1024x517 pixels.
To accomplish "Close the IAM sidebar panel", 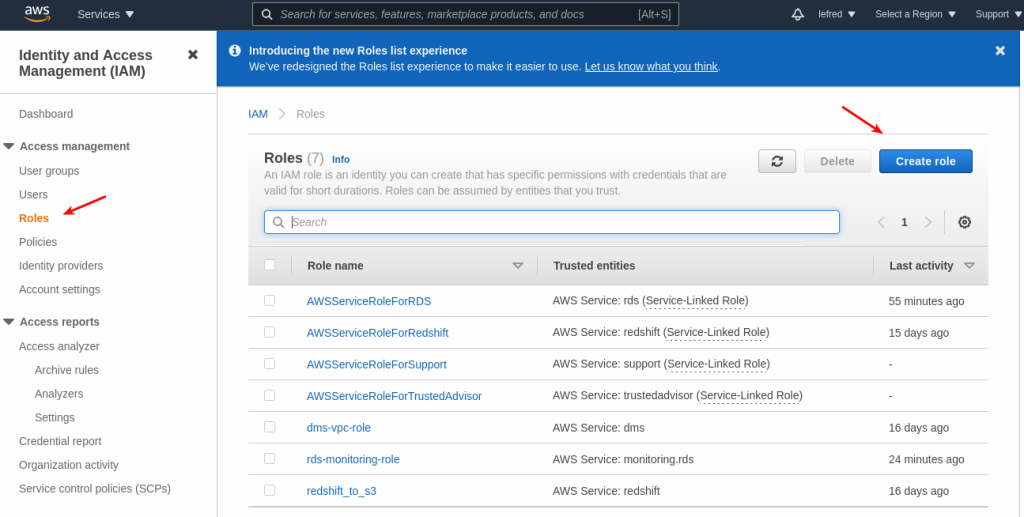I will [x=193, y=55].
